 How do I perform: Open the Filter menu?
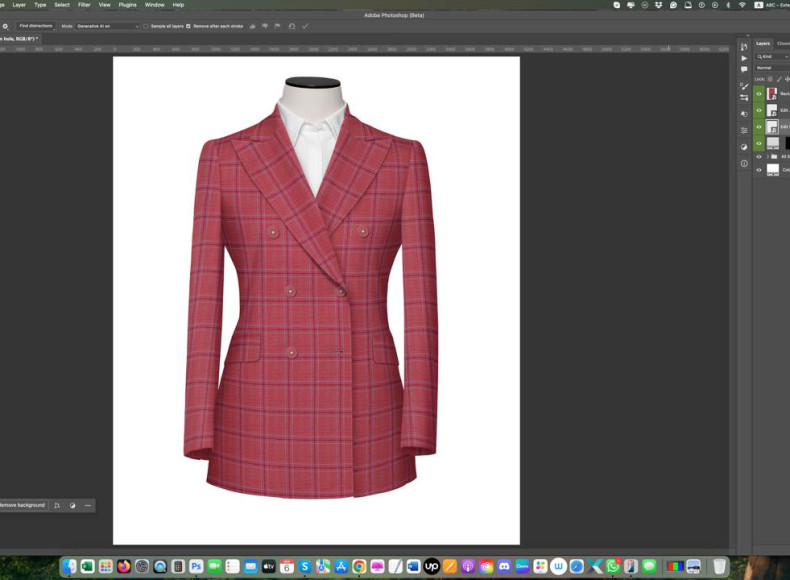pos(84,5)
